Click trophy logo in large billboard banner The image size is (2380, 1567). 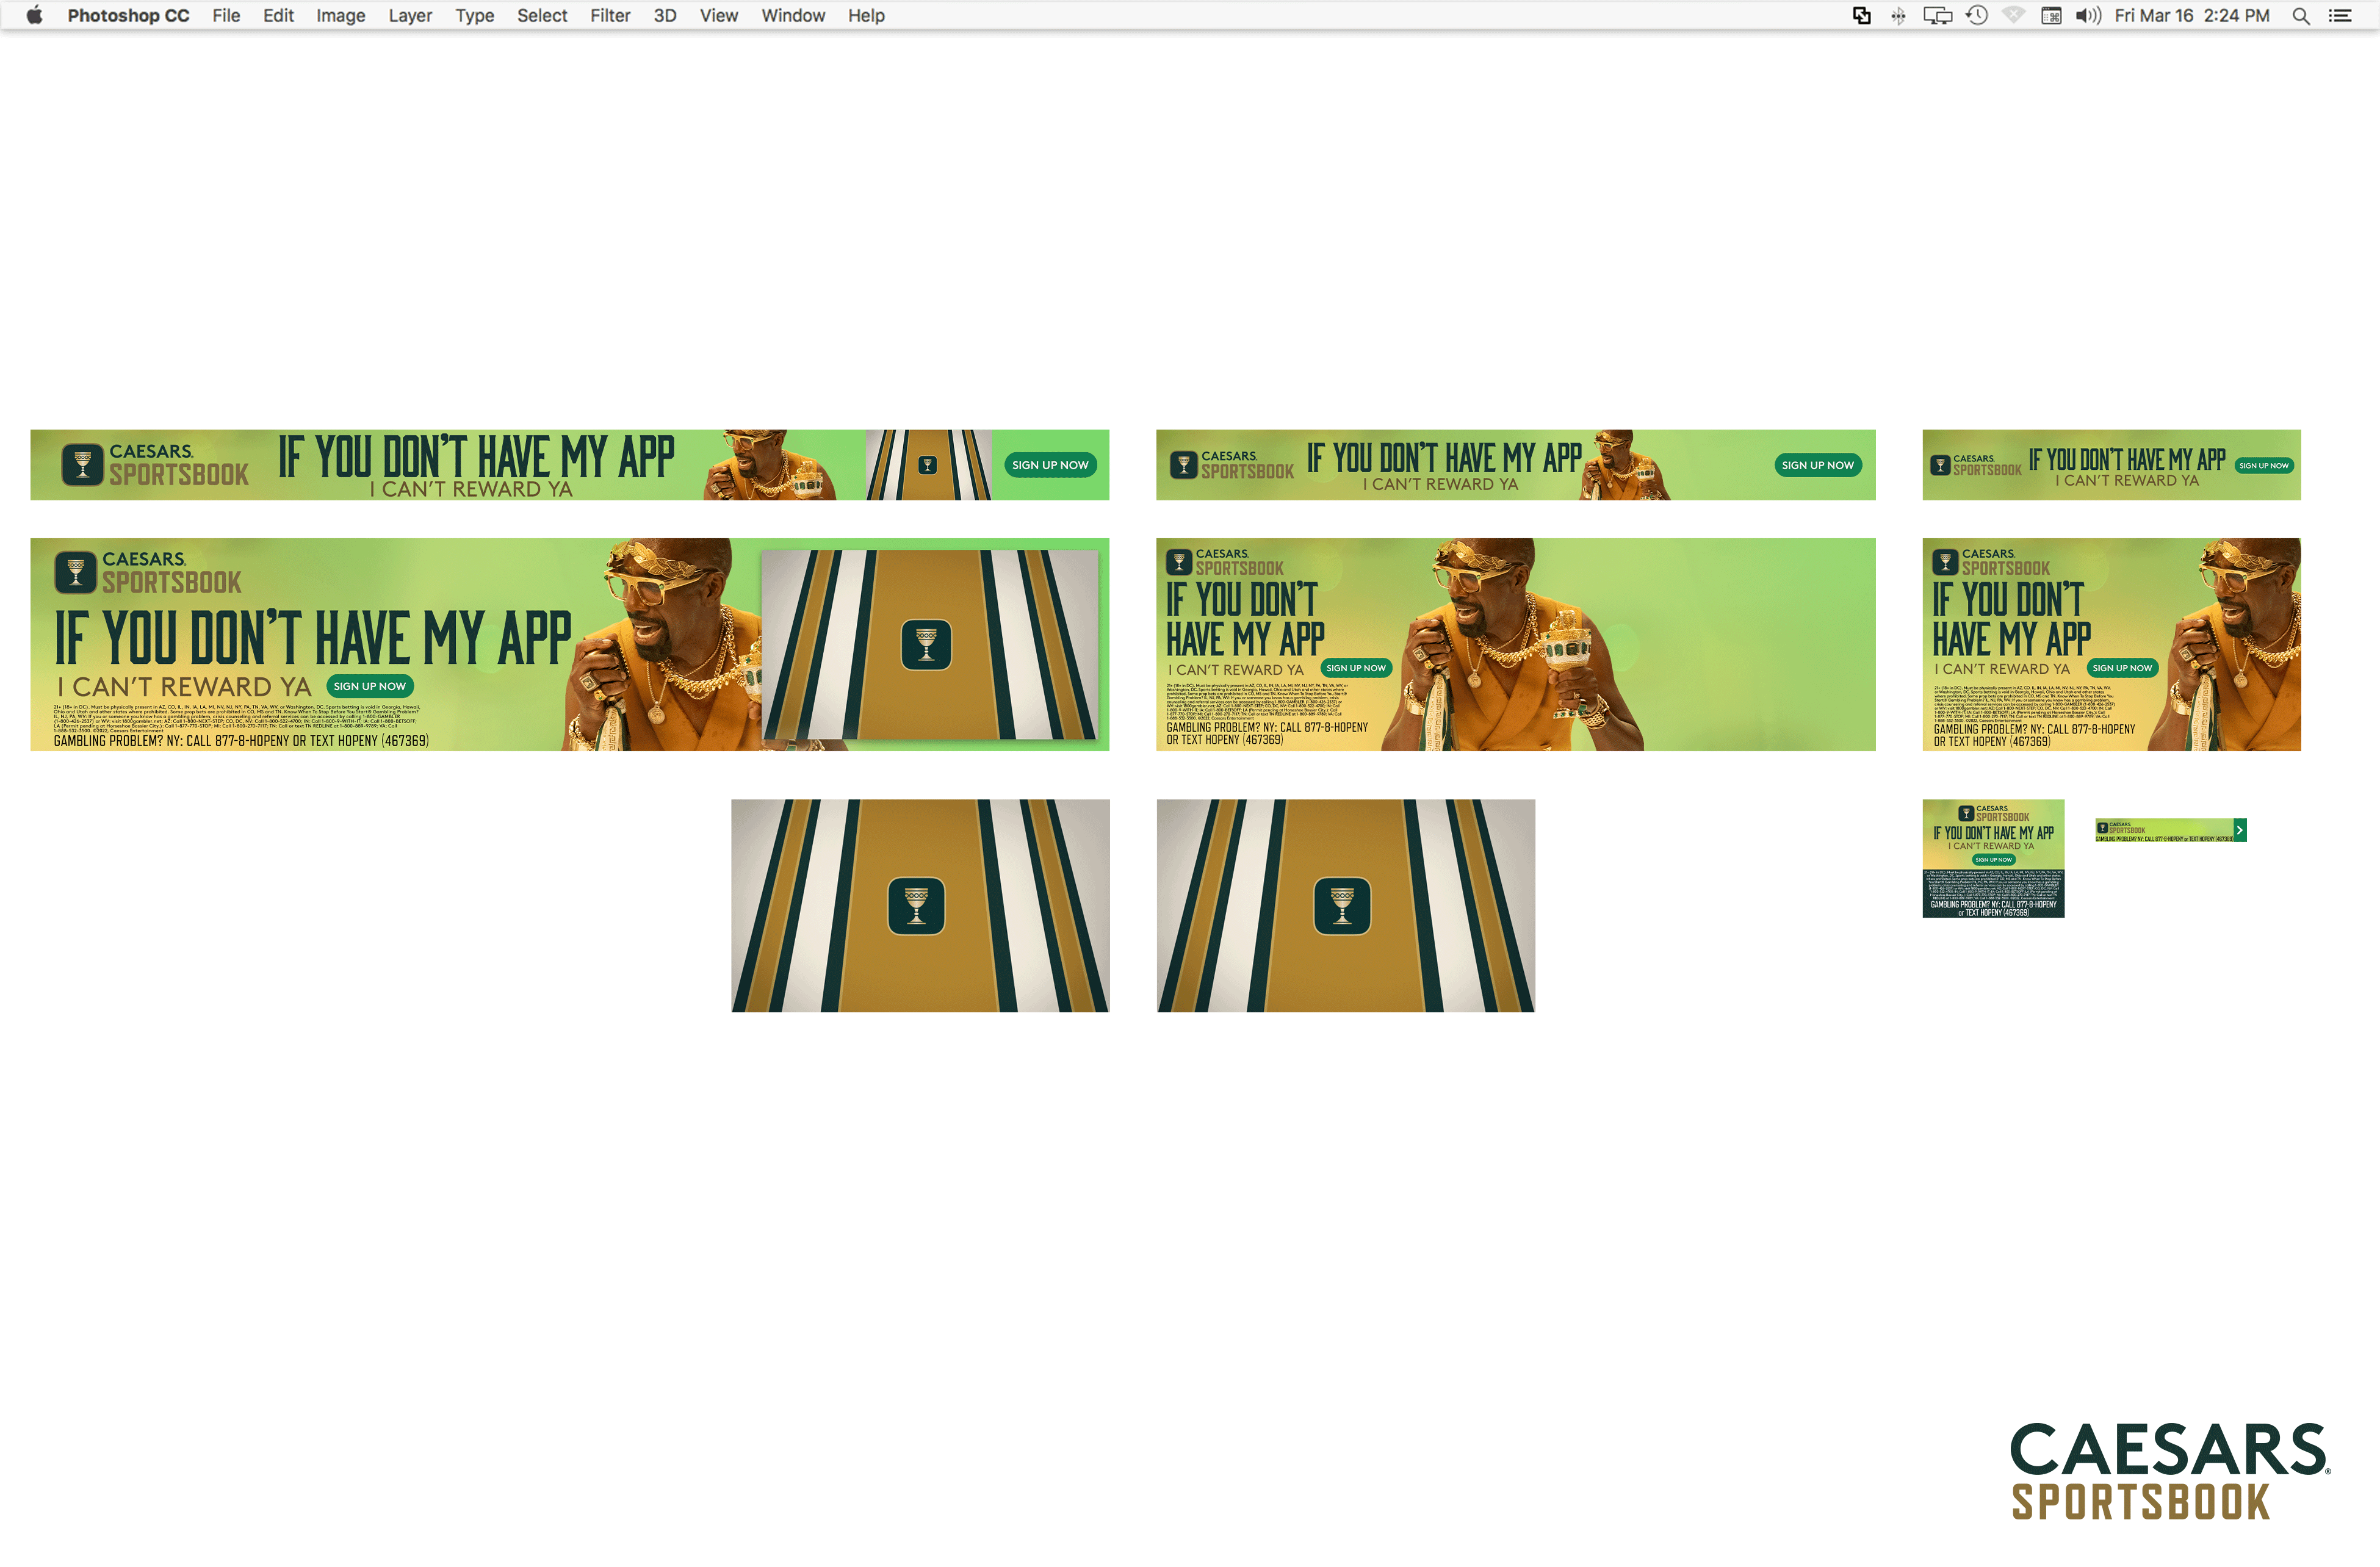point(75,573)
